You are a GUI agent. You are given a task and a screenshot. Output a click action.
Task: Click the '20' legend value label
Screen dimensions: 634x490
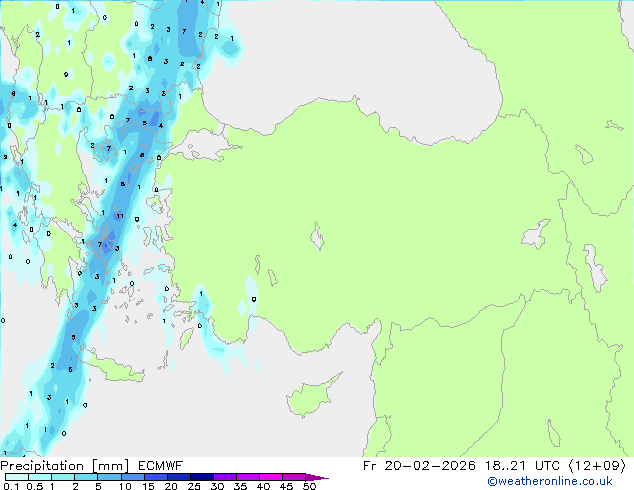pos(171,486)
